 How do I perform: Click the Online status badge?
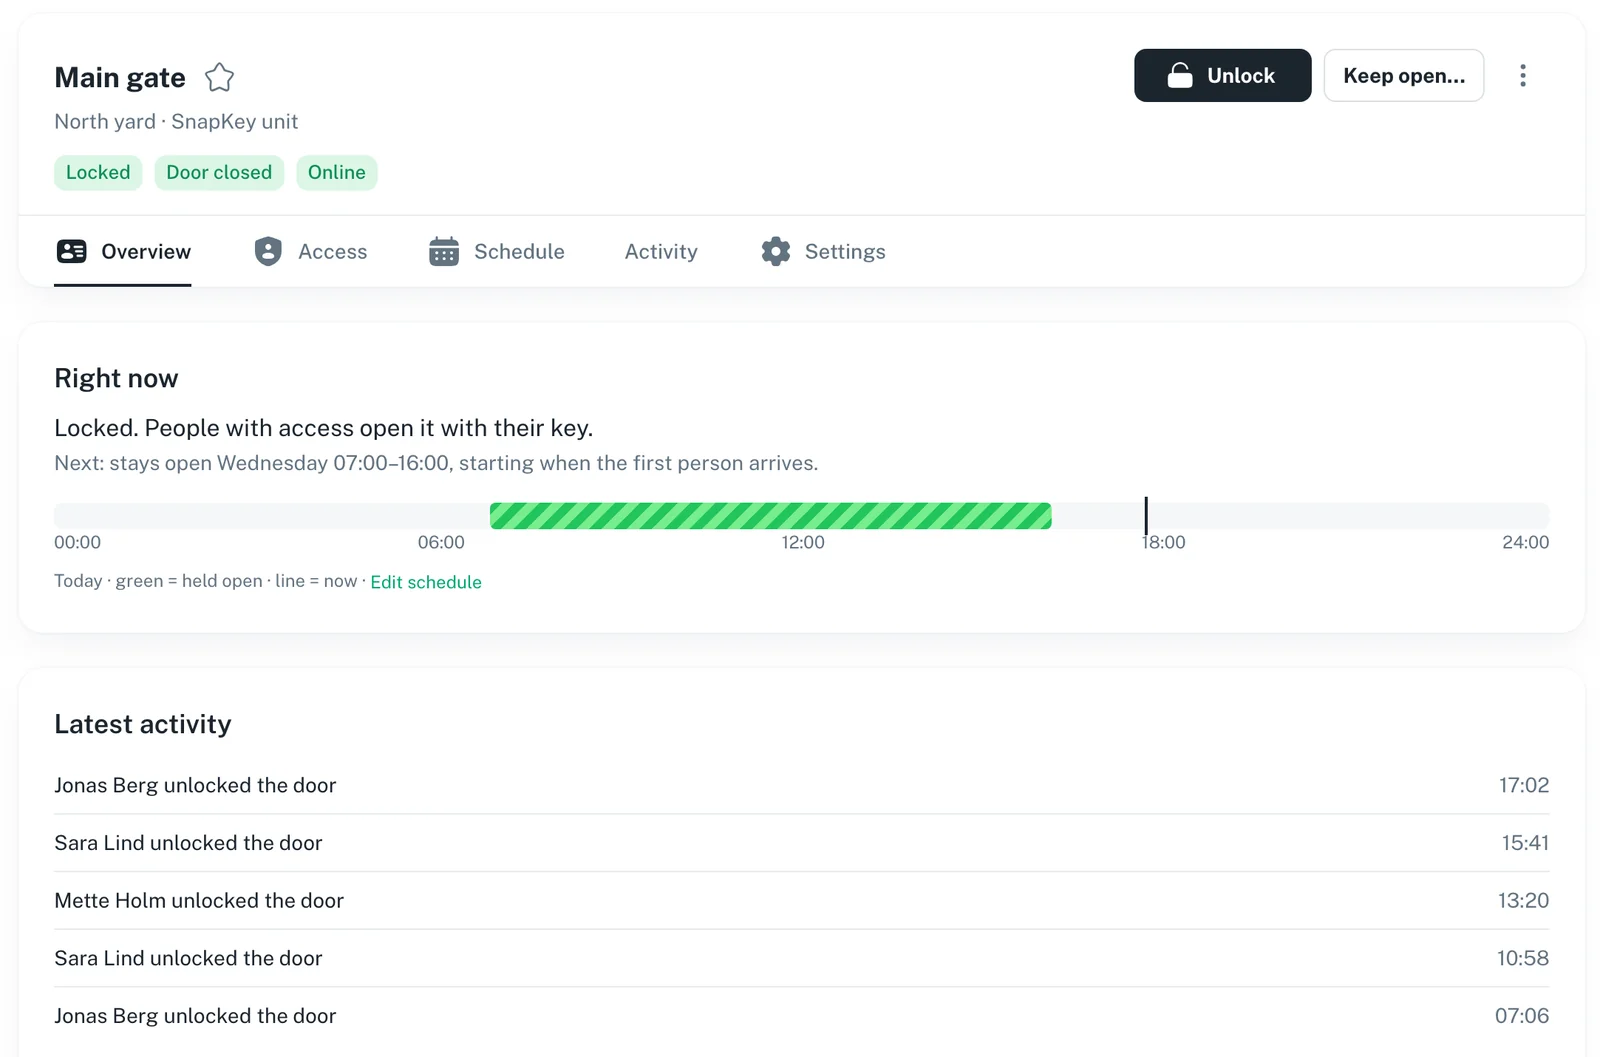[x=337, y=172]
